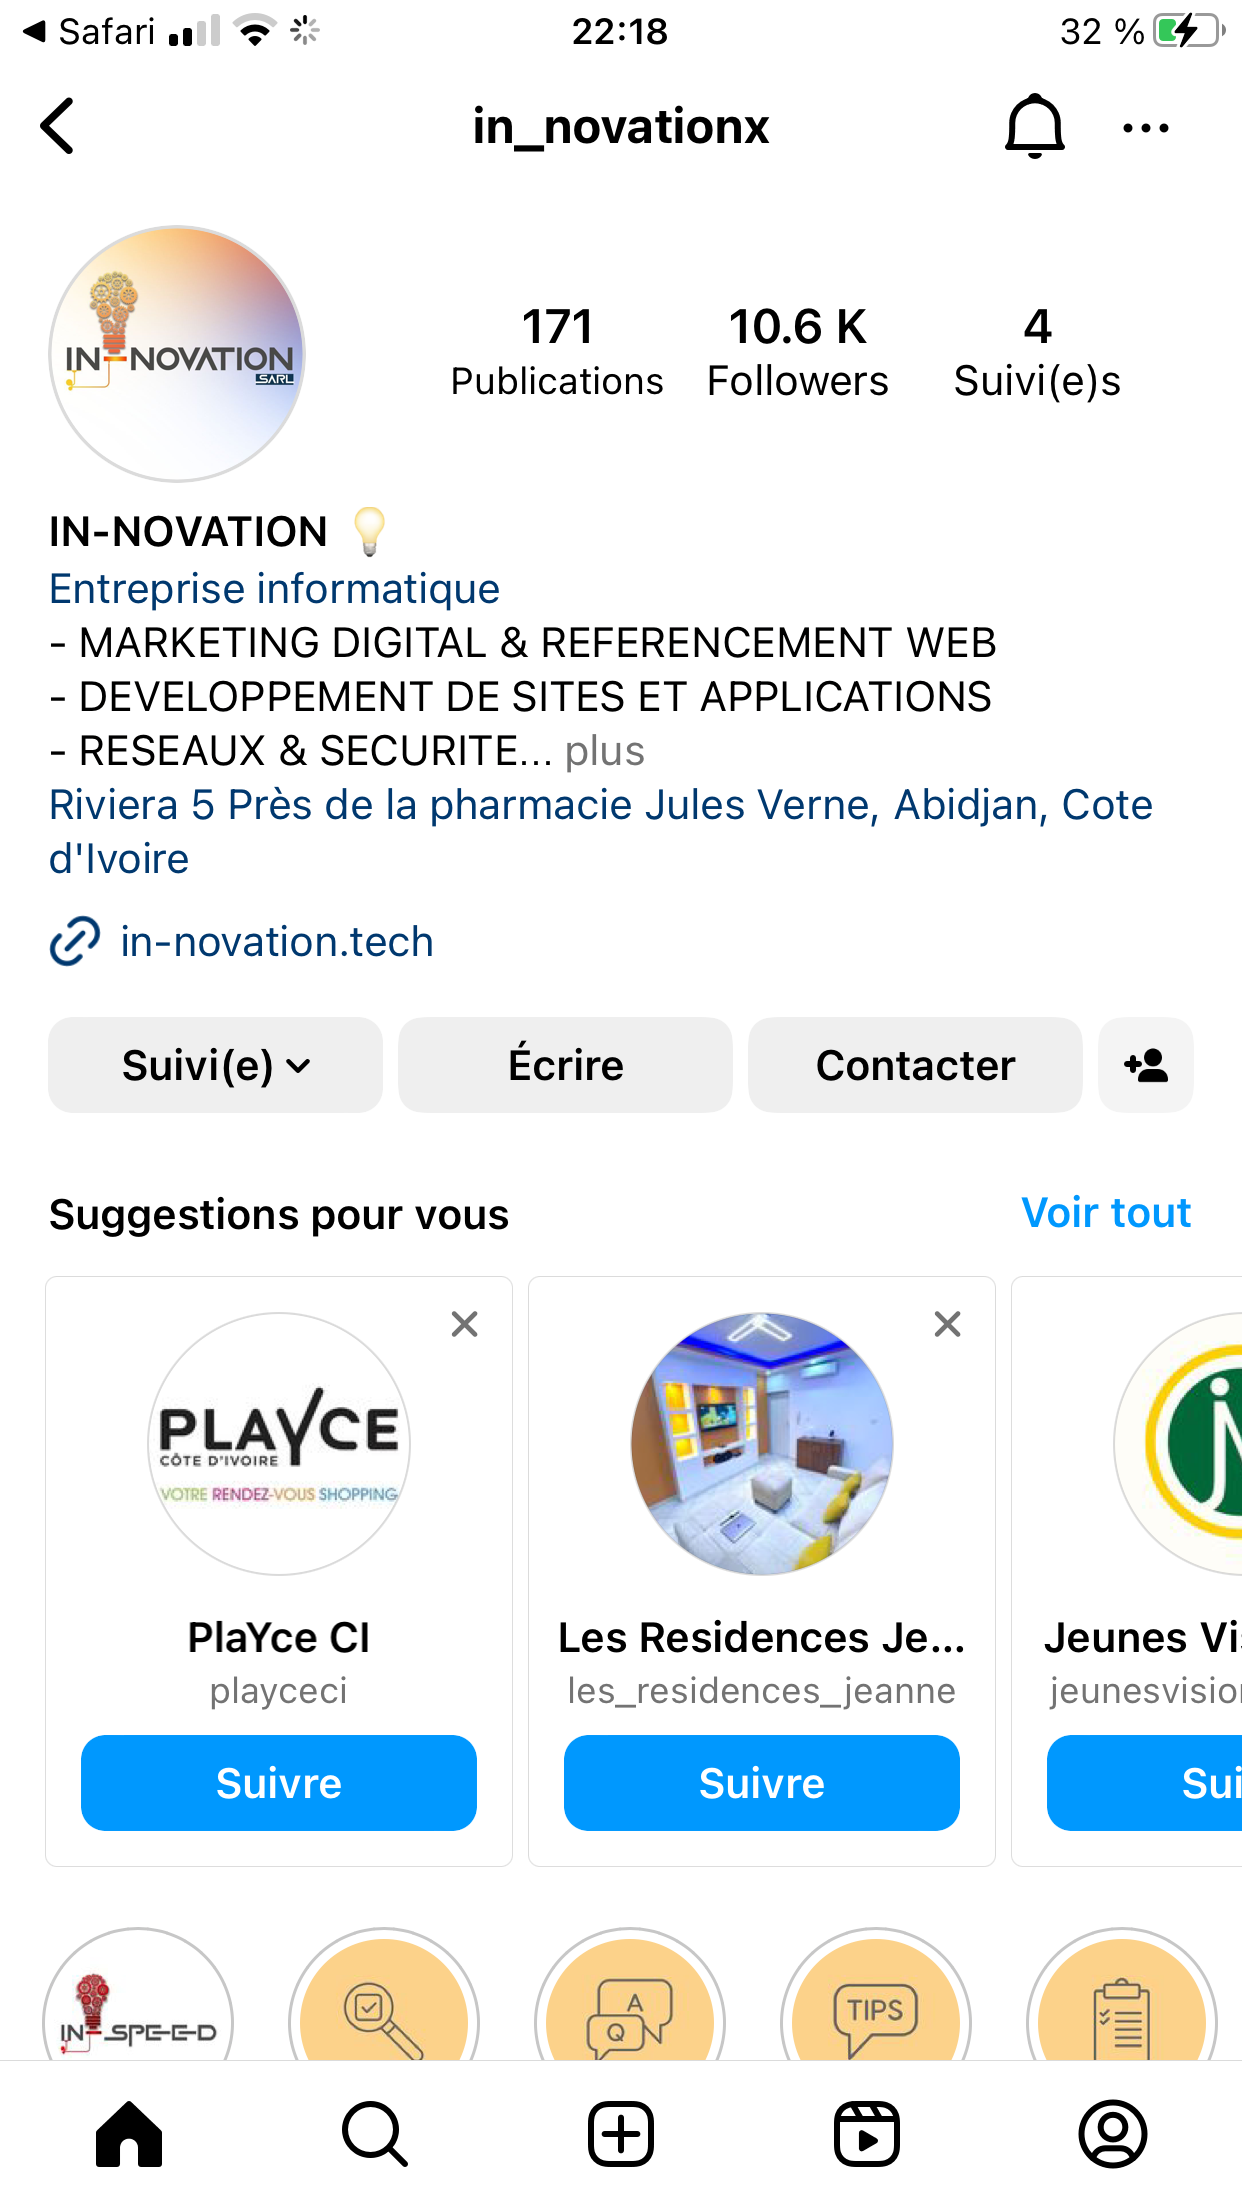Open the Search tab

pos(375,2134)
